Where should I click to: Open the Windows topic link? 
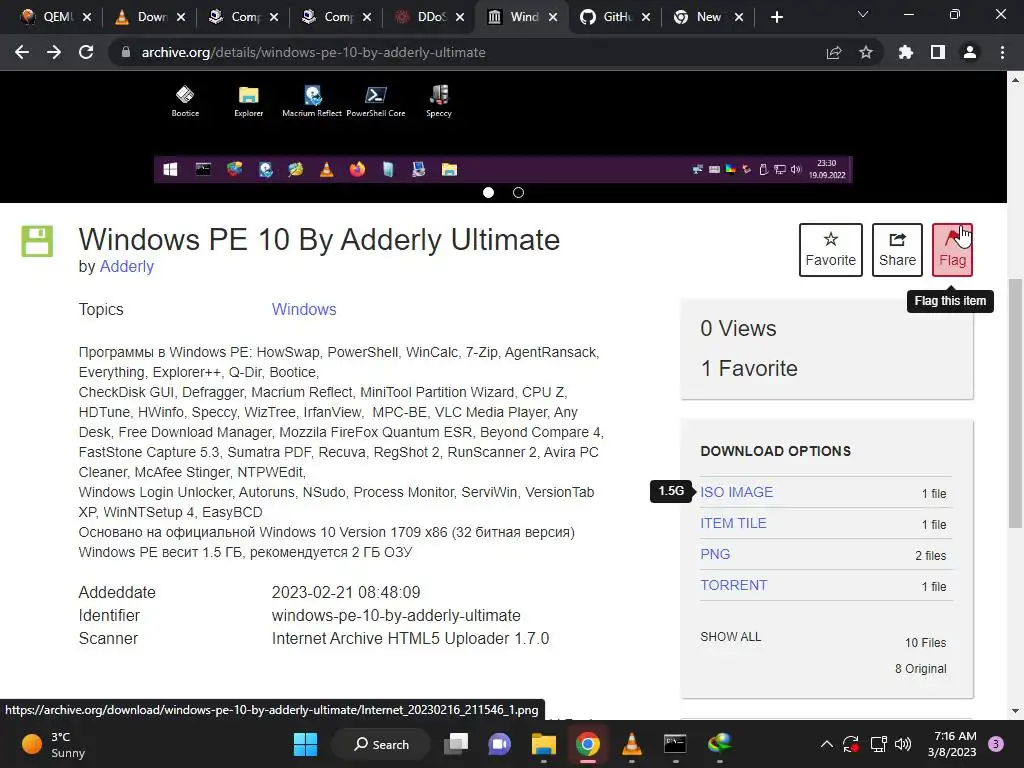point(304,310)
